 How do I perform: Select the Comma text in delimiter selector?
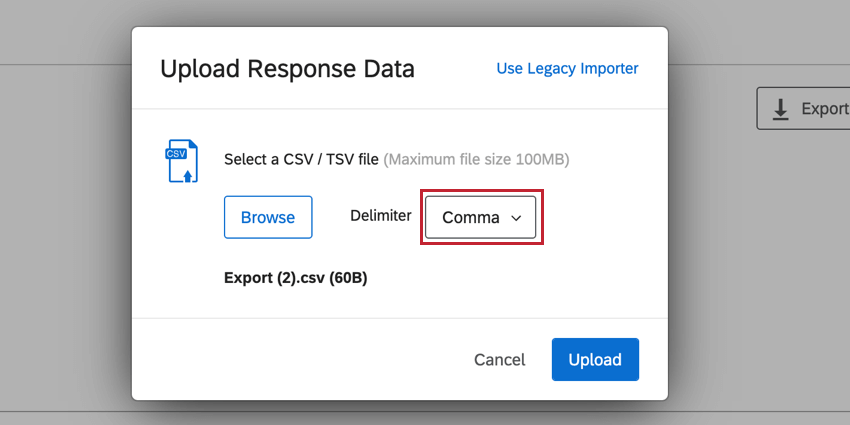pyautogui.click(x=471, y=217)
